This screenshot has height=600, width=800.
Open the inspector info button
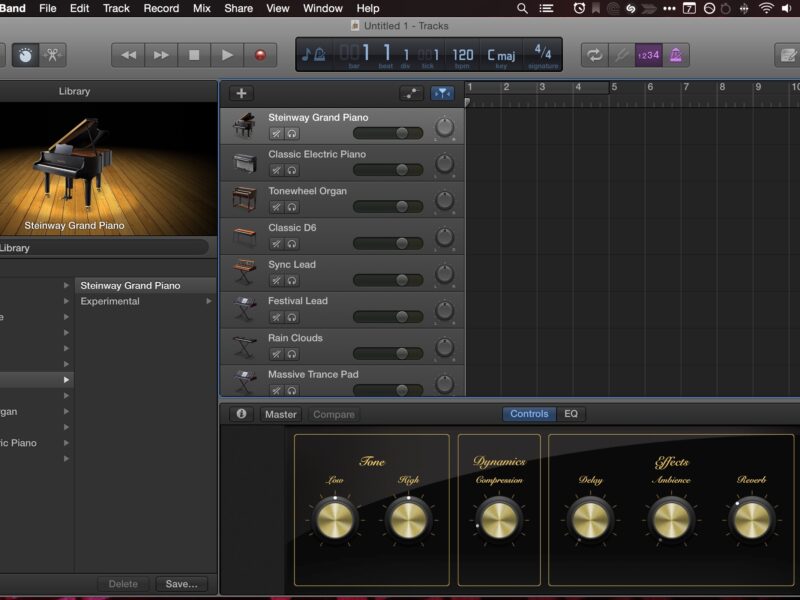[x=240, y=414]
